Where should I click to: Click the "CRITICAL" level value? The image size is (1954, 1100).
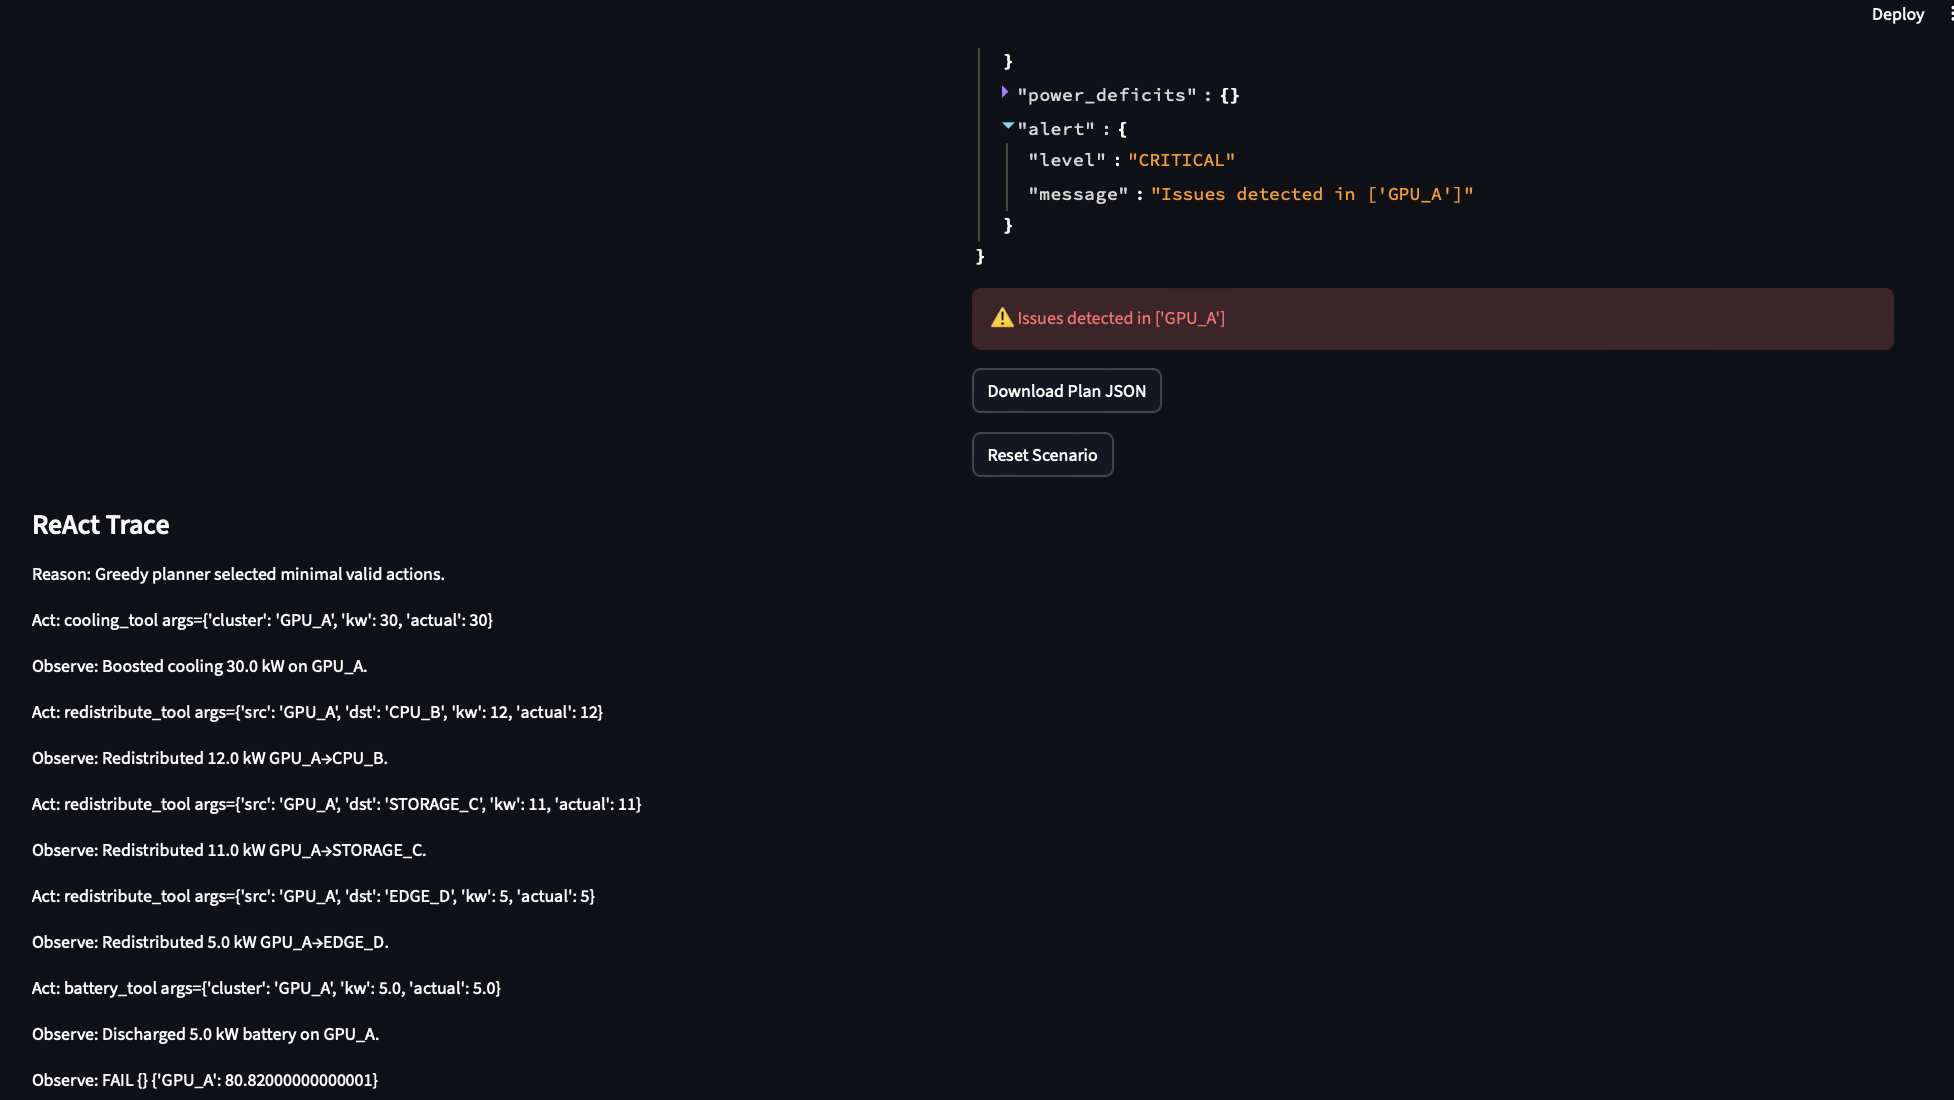1181,161
